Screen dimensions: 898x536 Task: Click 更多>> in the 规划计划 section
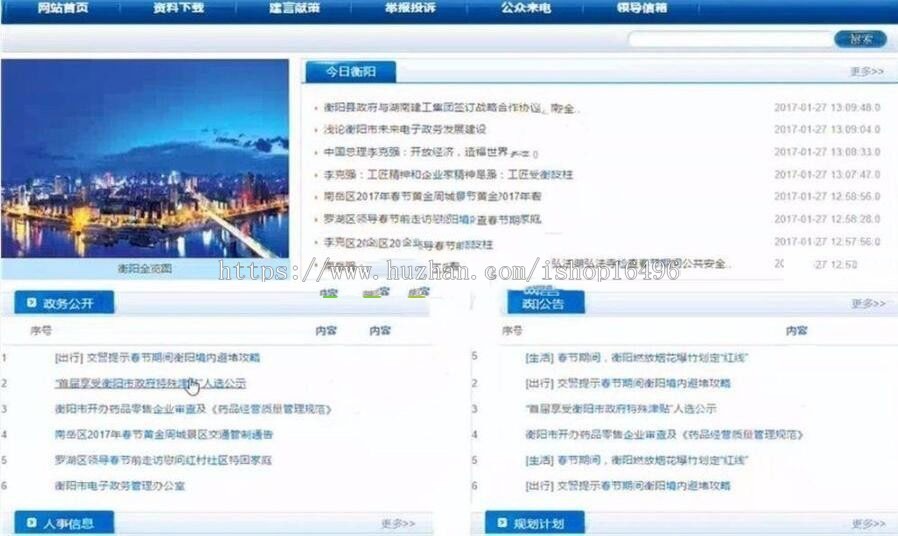[x=868, y=523]
